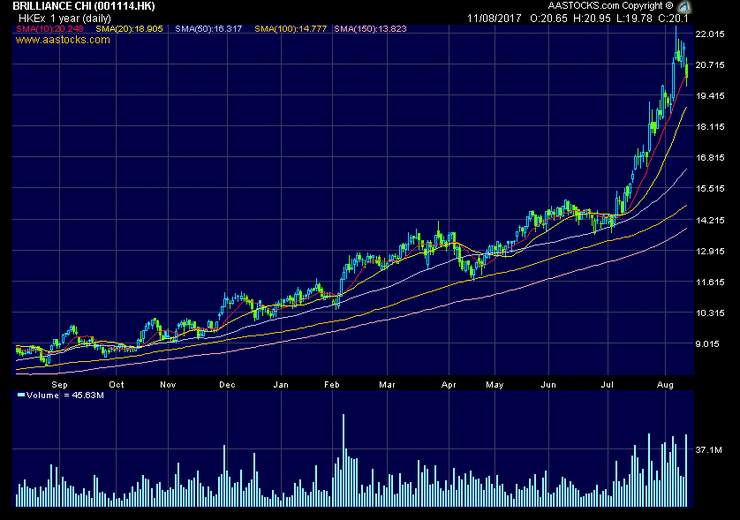Click the date 11/08/2017

[494, 18]
